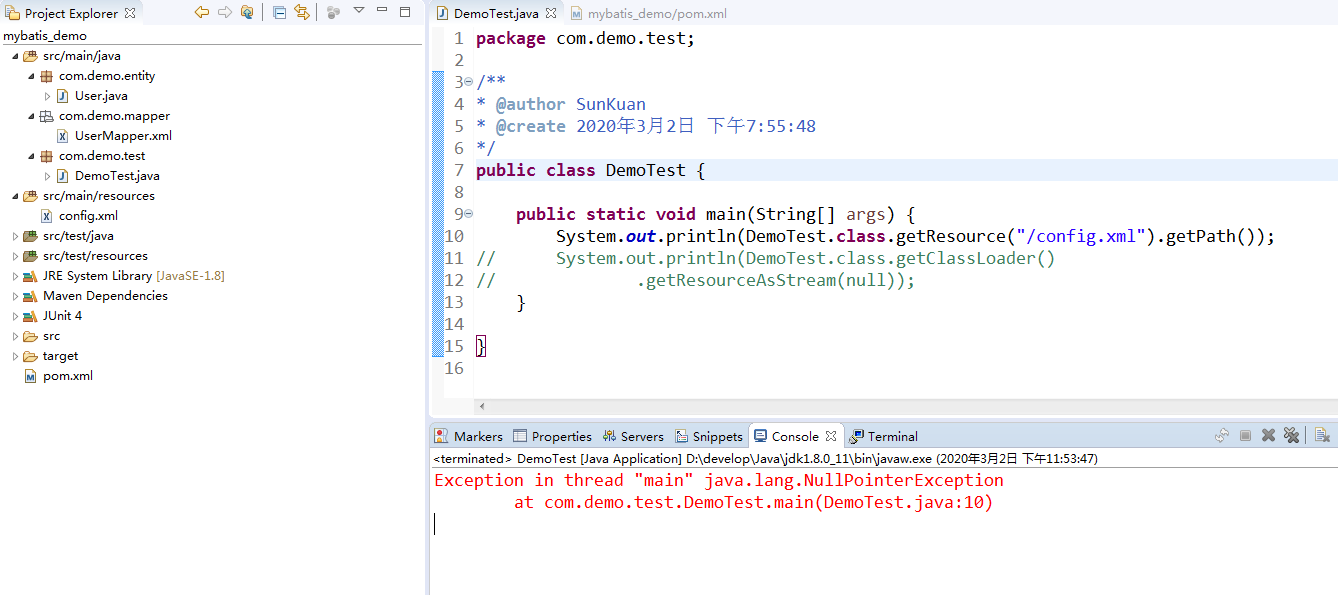This screenshot has width=1338, height=595.
Task: Click the Back arrow in Project Explorer toolbar
Action: pyautogui.click(x=201, y=13)
